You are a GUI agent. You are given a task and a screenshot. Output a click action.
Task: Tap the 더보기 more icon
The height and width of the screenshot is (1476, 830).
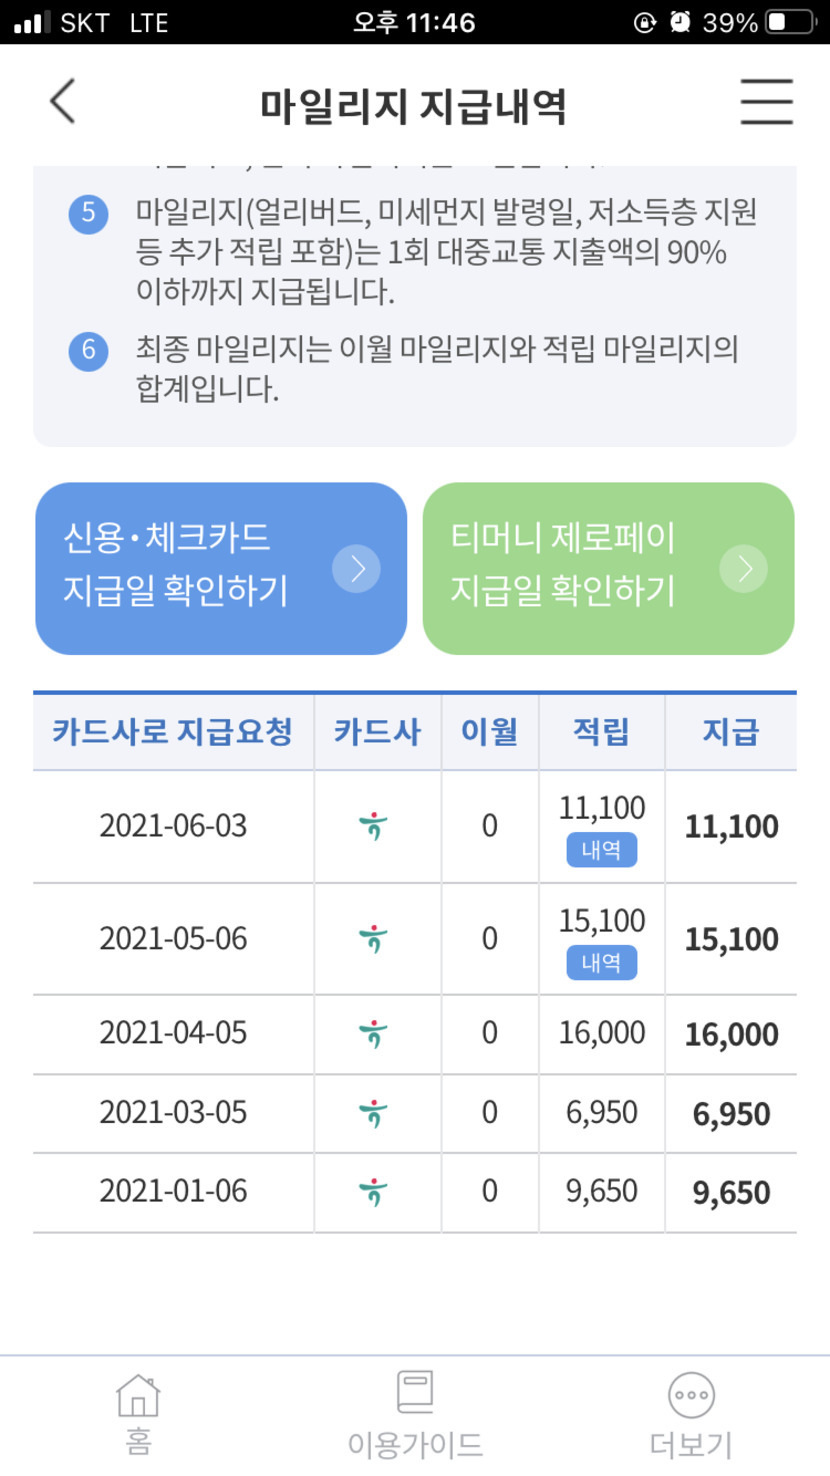pyautogui.click(x=691, y=1395)
